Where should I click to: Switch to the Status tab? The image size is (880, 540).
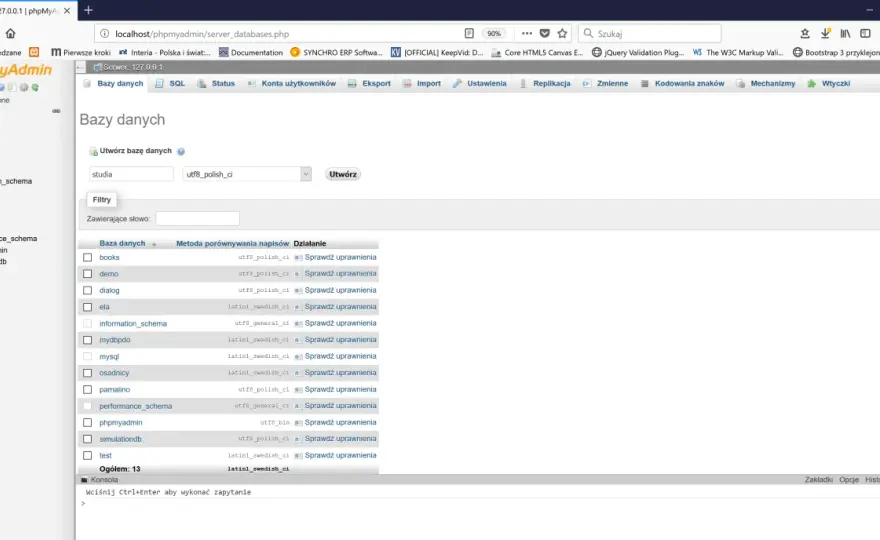coord(217,84)
